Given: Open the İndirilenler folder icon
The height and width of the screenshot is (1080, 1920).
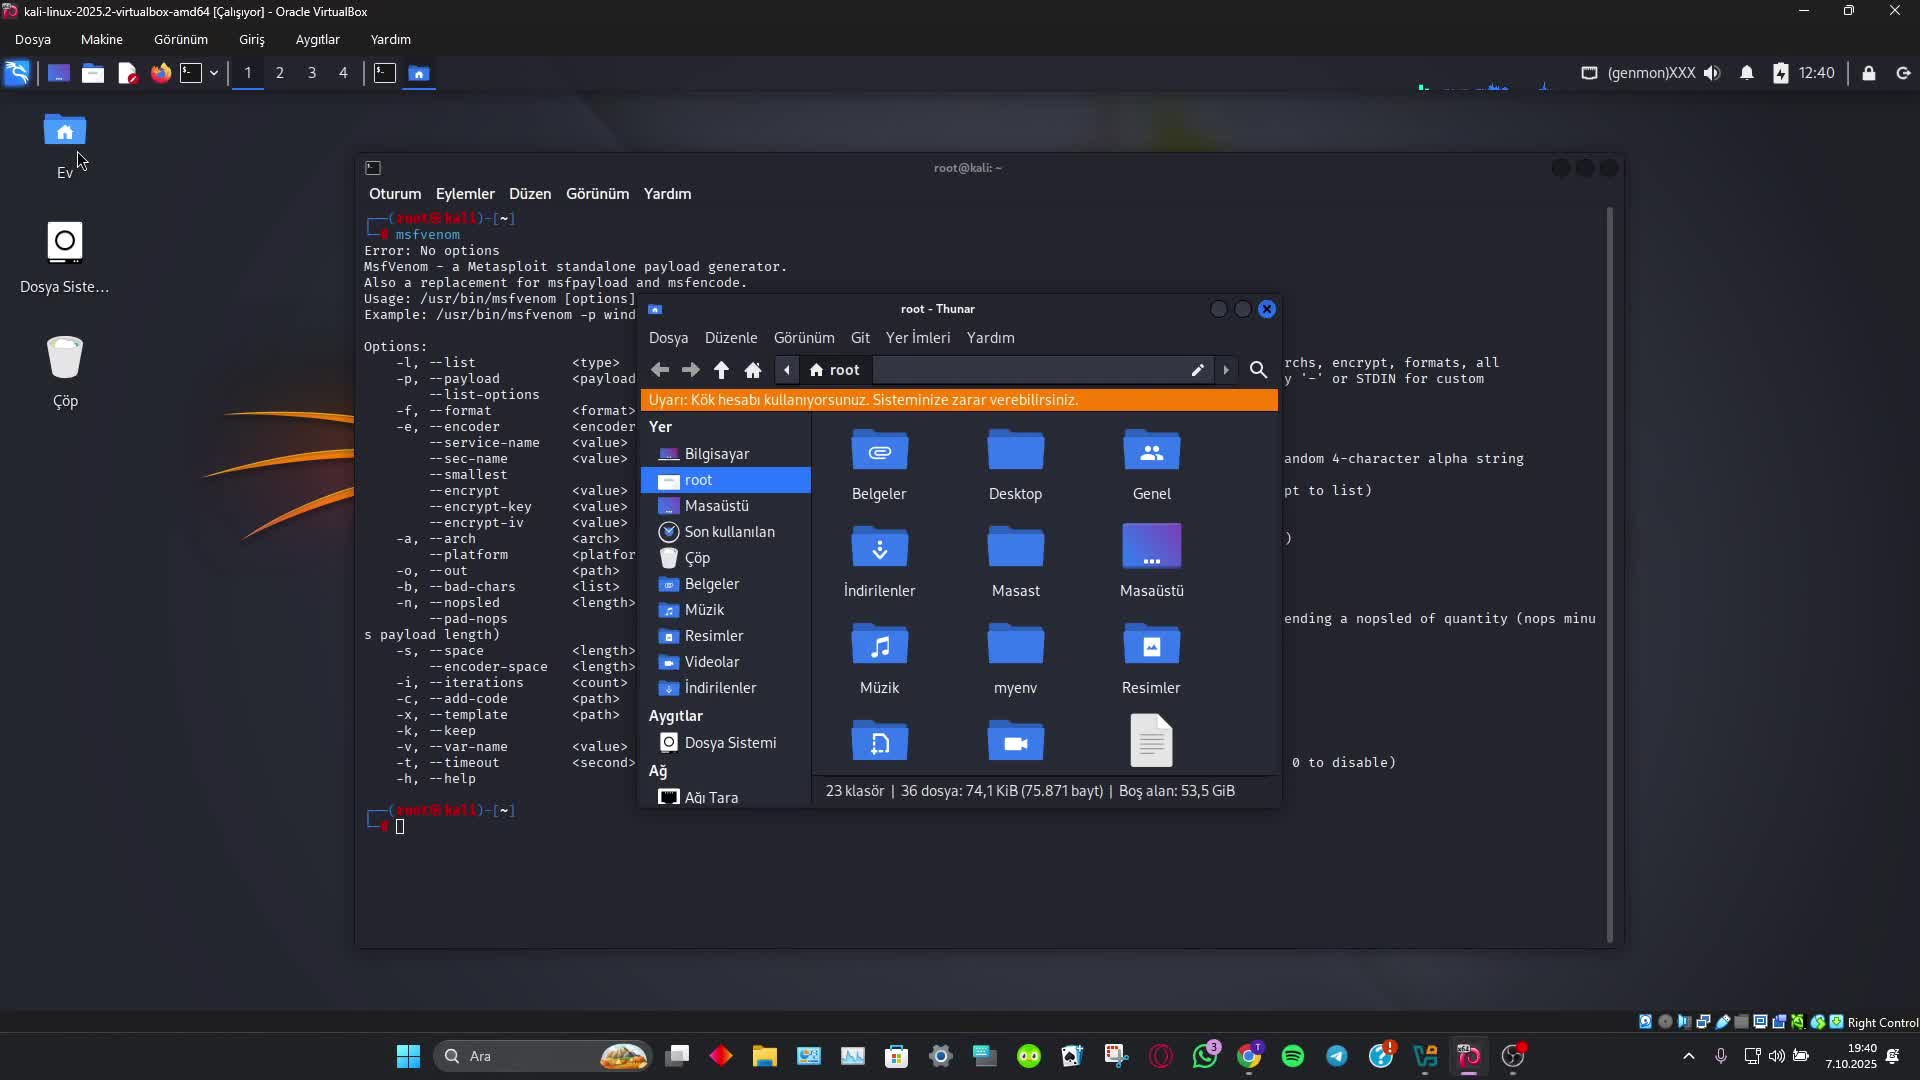Looking at the screenshot, I should click(879, 548).
